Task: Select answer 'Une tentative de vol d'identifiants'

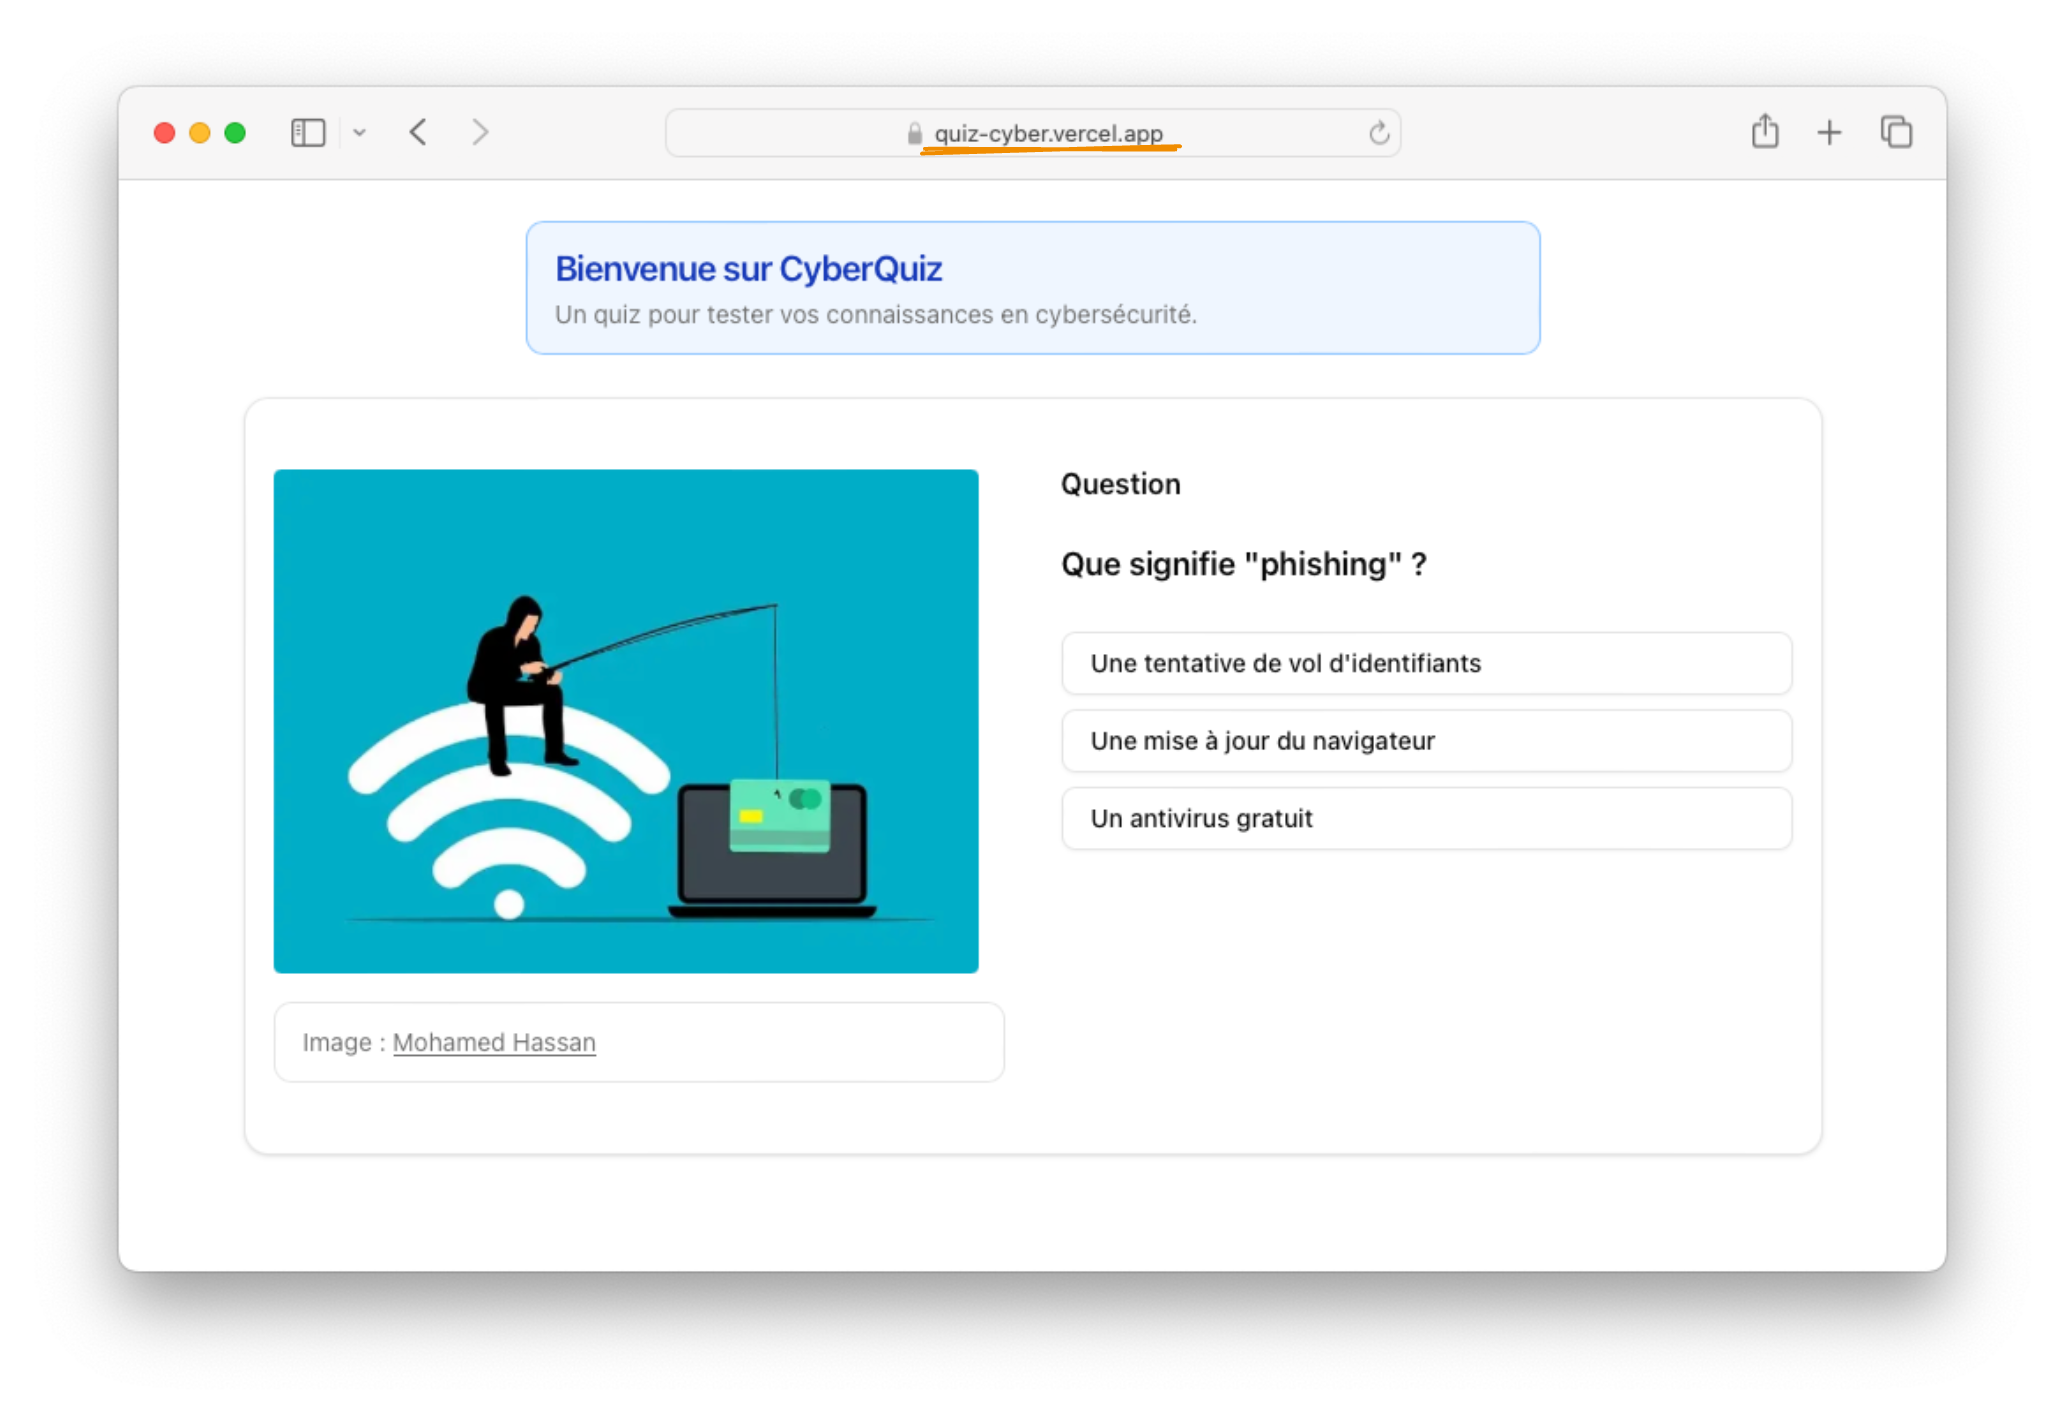Action: pos(1426,663)
